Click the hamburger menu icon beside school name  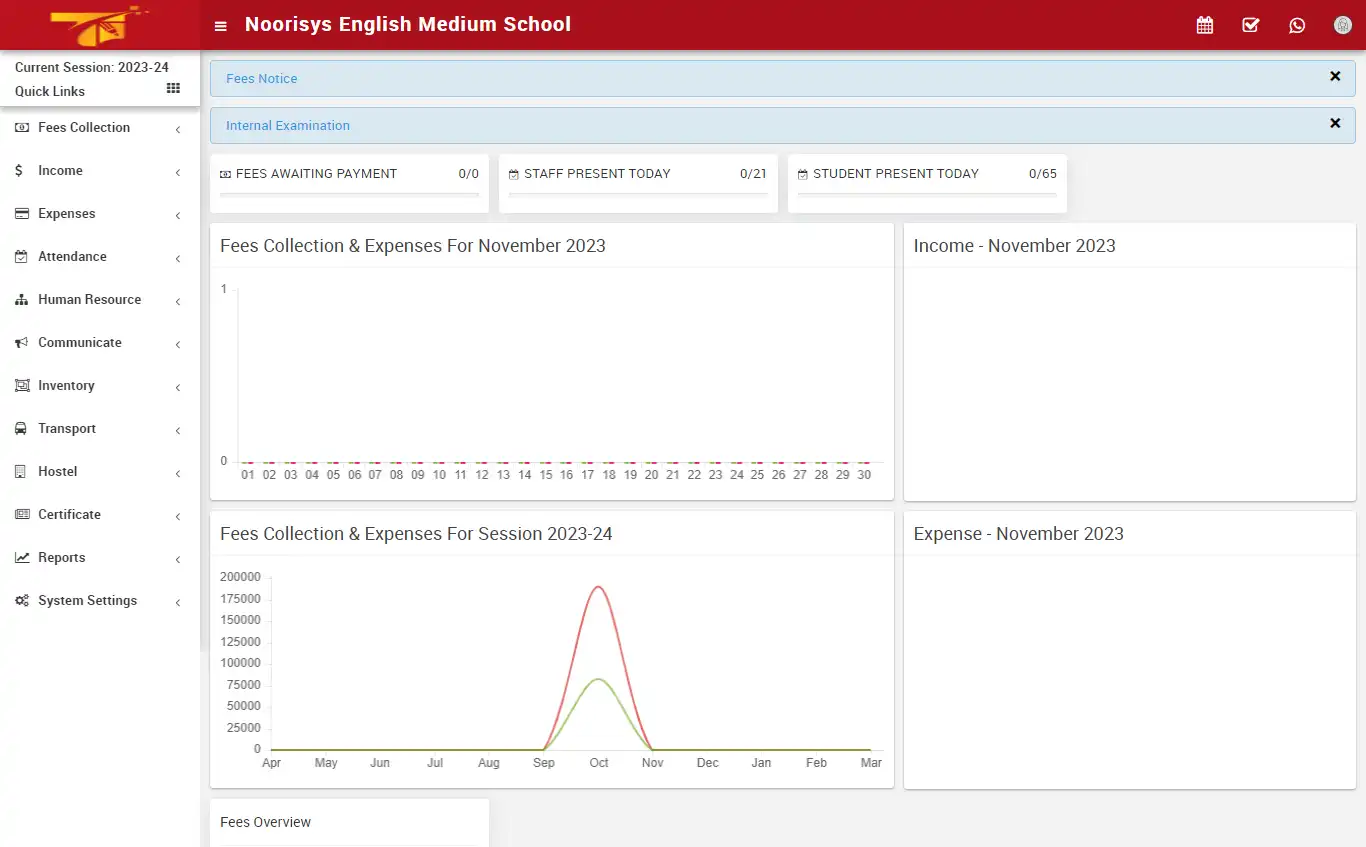(220, 25)
